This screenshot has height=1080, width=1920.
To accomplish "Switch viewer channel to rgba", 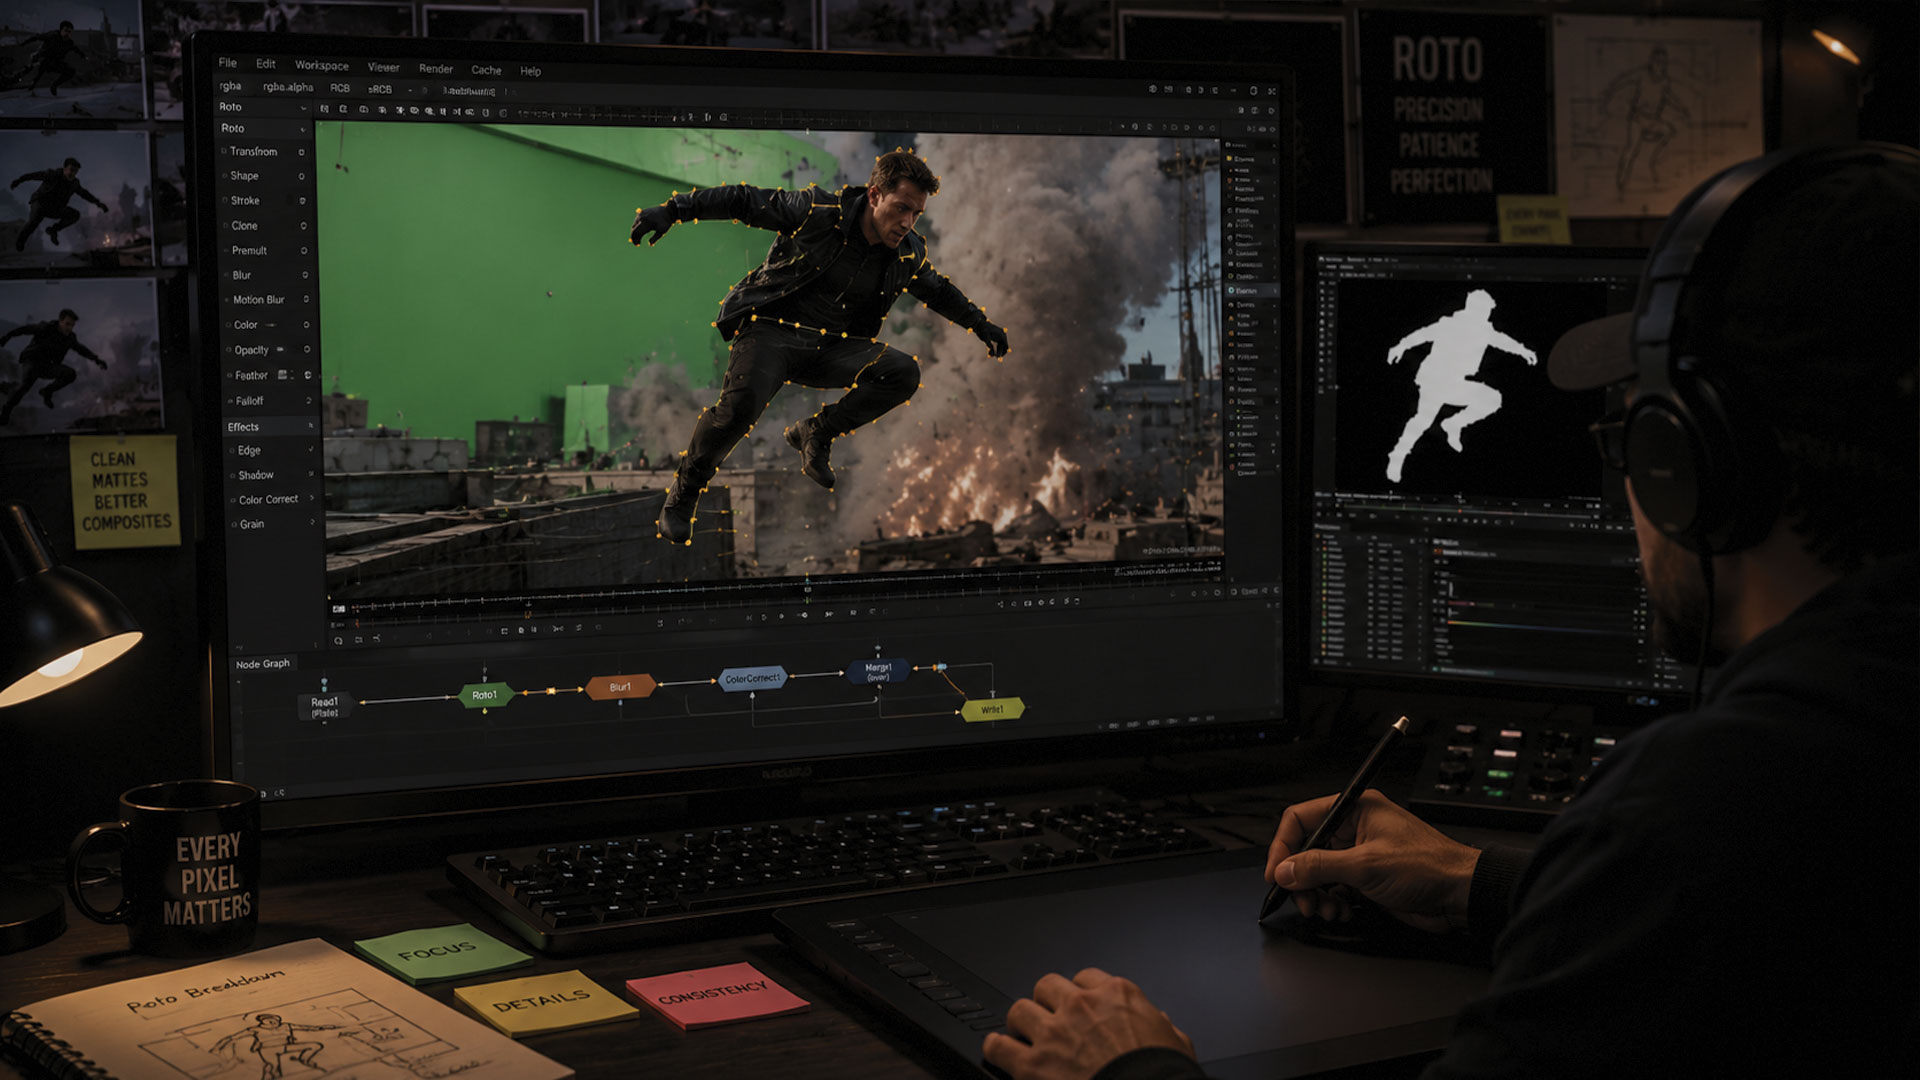I will (x=231, y=86).
